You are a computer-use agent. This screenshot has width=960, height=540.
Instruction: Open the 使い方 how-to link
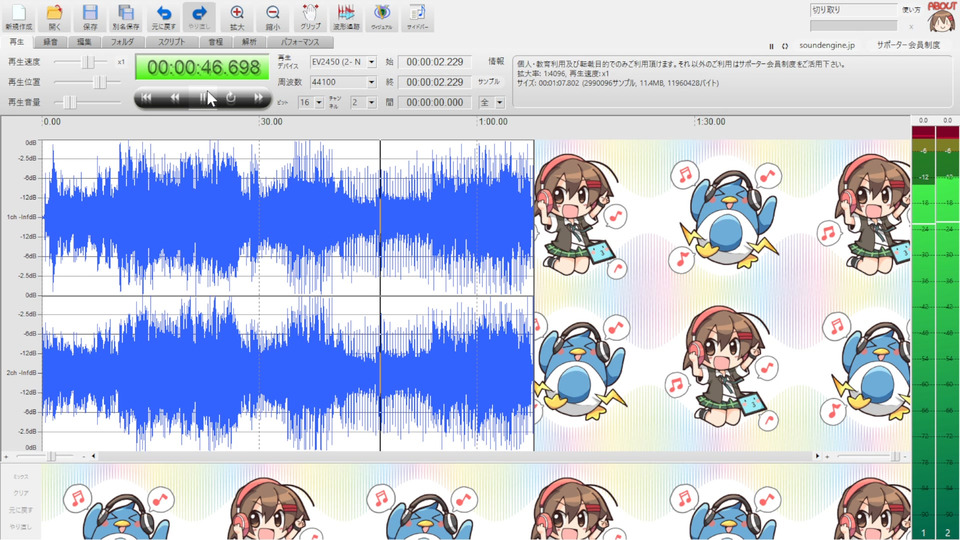click(x=911, y=10)
